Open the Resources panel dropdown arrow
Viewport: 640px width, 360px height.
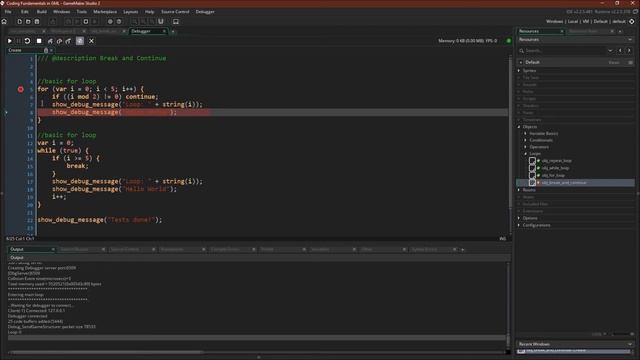(x=630, y=40)
